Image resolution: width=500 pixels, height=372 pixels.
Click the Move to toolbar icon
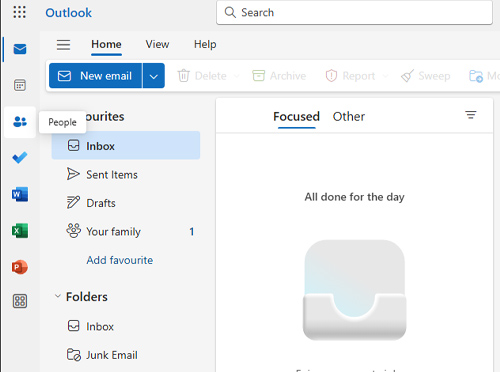click(476, 76)
